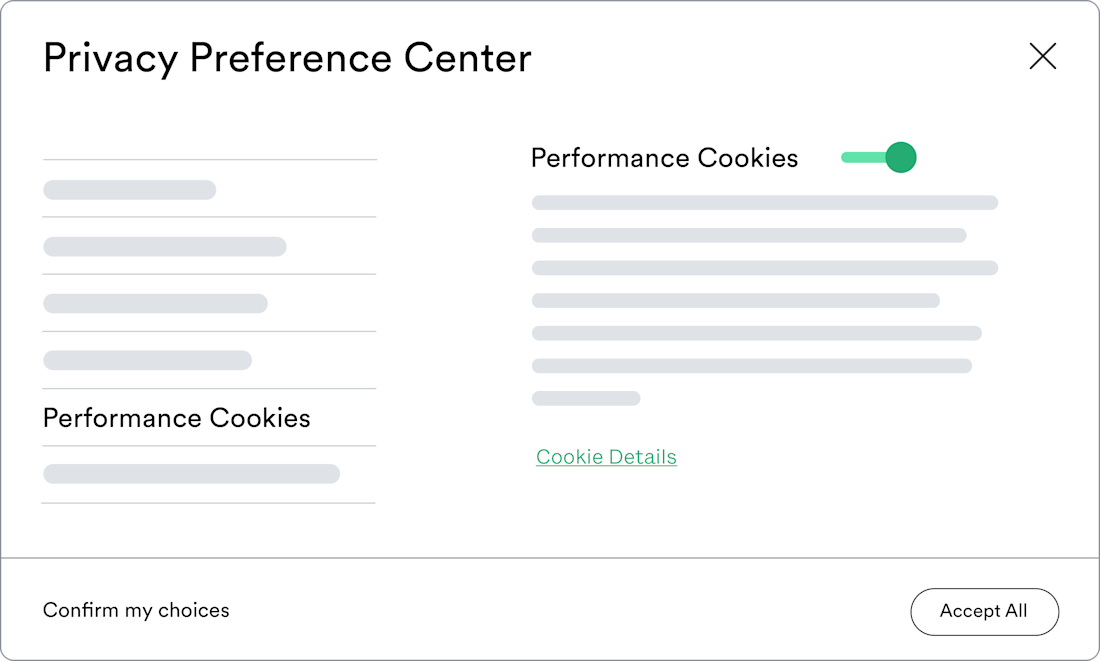Screen dimensions: 1100x661
Task: Click the Accept All button
Action: [x=984, y=611]
